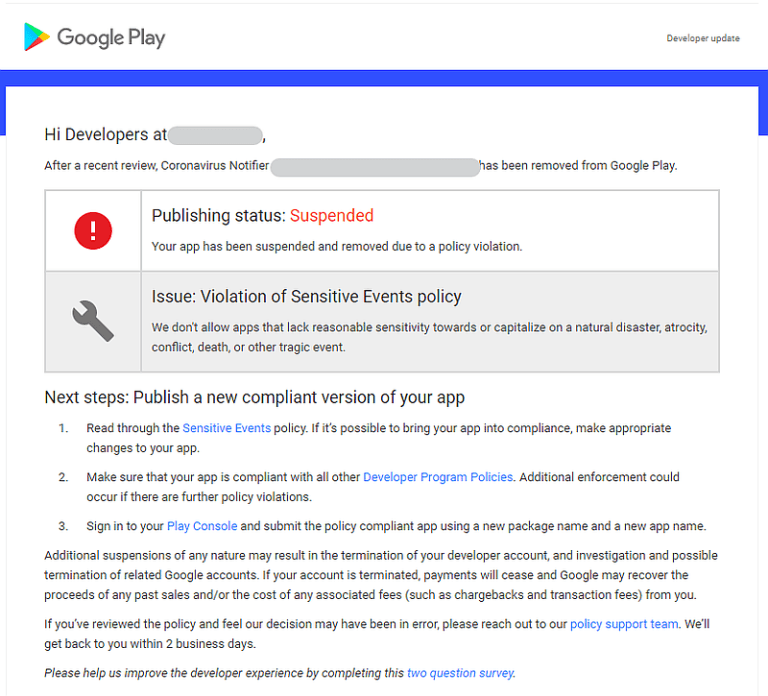Click the 'Hi Developers at' greeting
Screen dimensions: 768x696
click(105, 134)
